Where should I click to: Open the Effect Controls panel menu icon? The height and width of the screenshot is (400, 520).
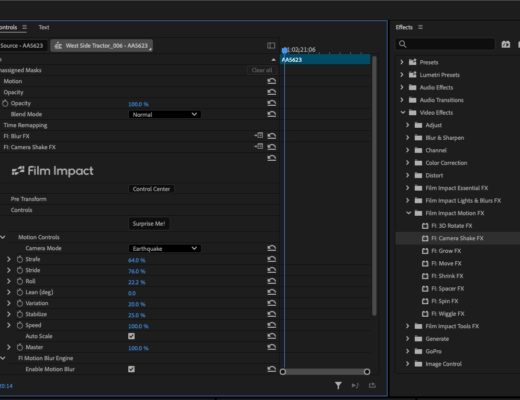point(24,27)
